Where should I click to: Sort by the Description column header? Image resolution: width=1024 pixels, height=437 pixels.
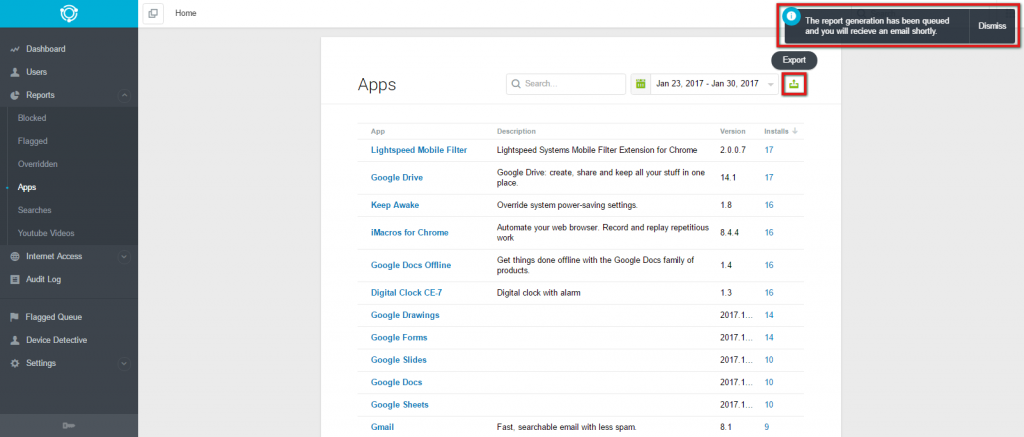coord(516,131)
